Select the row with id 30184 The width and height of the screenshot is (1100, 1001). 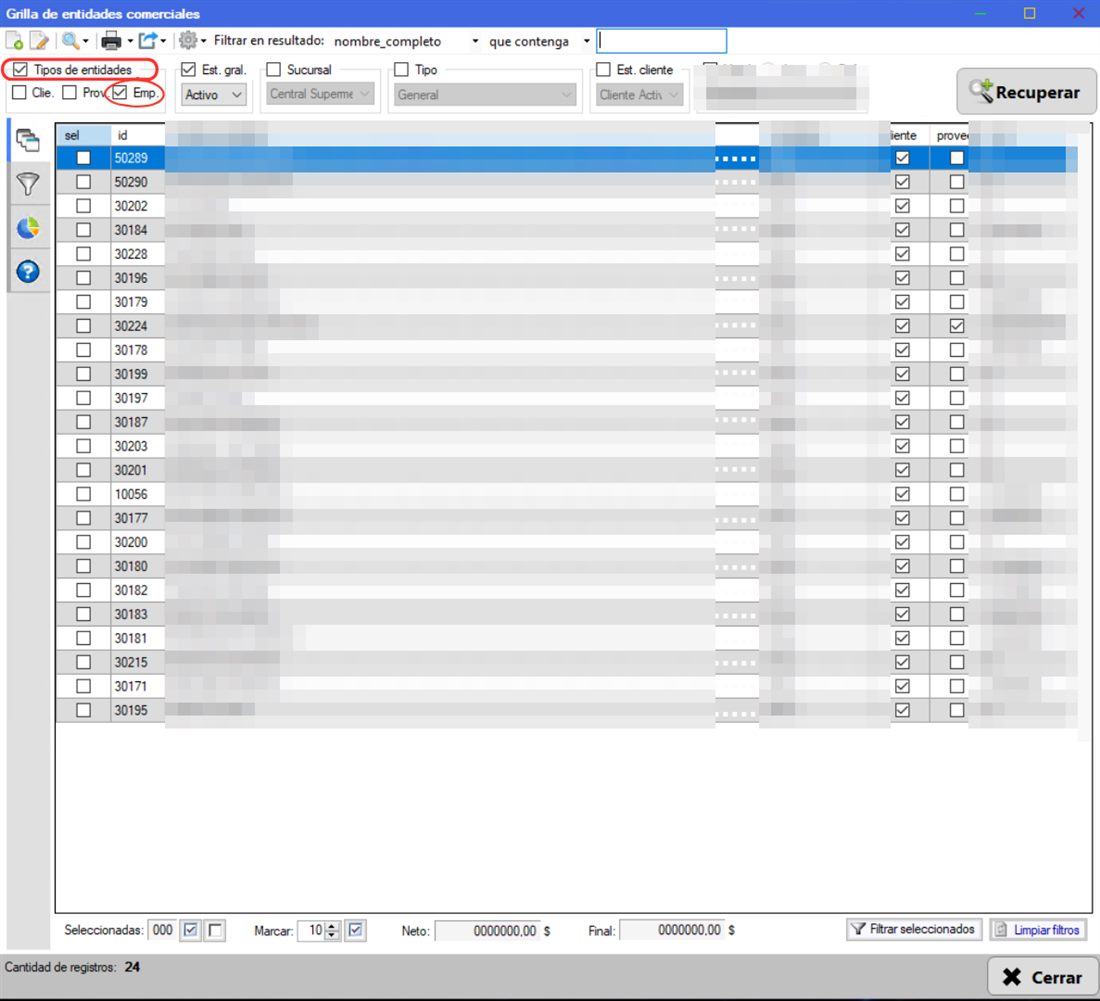click(x=567, y=230)
